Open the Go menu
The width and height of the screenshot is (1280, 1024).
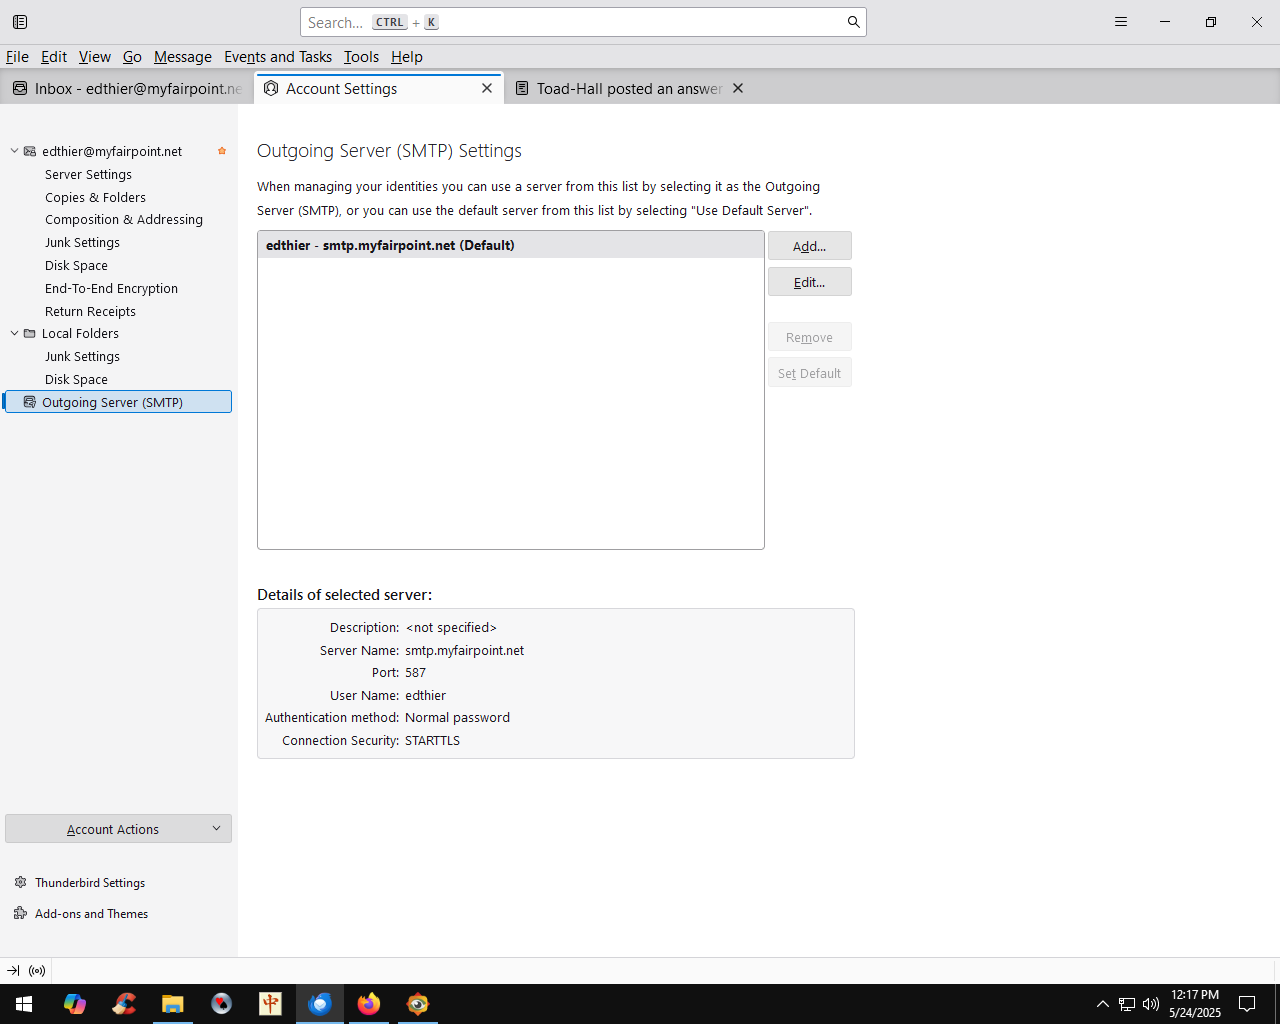pos(132,57)
